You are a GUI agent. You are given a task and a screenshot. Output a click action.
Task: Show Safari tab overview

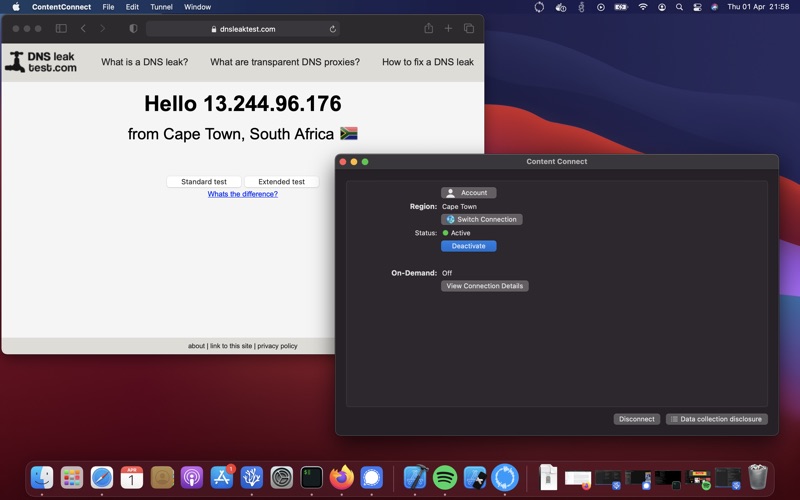click(468, 29)
